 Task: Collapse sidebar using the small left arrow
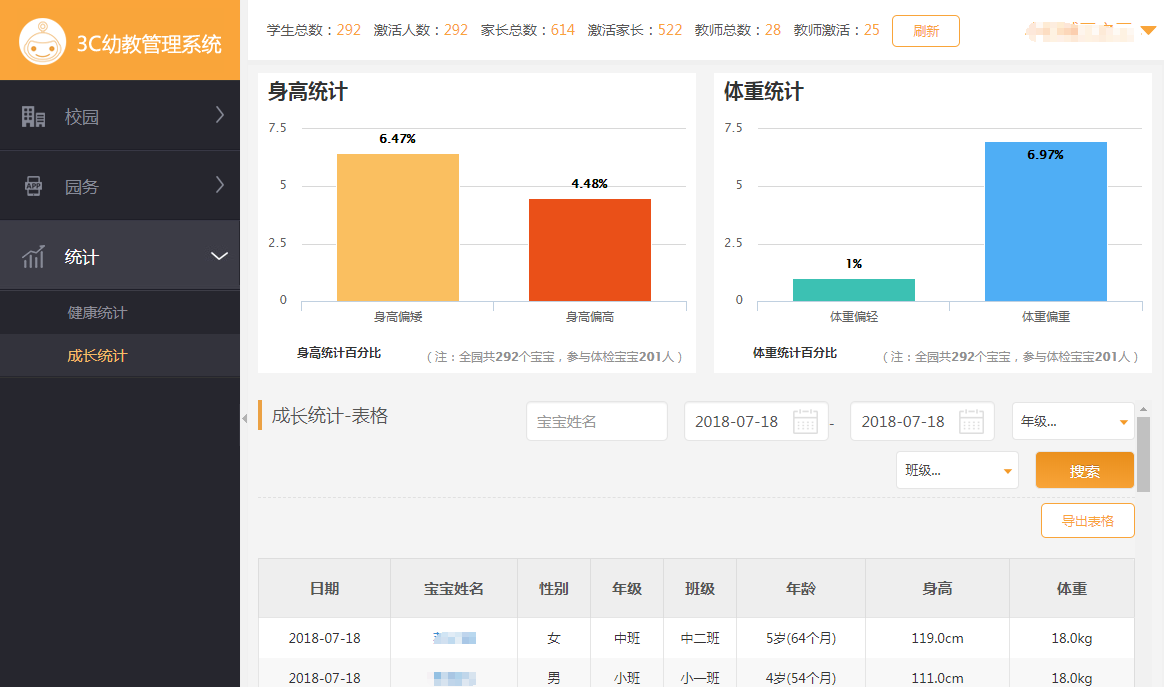point(245,419)
